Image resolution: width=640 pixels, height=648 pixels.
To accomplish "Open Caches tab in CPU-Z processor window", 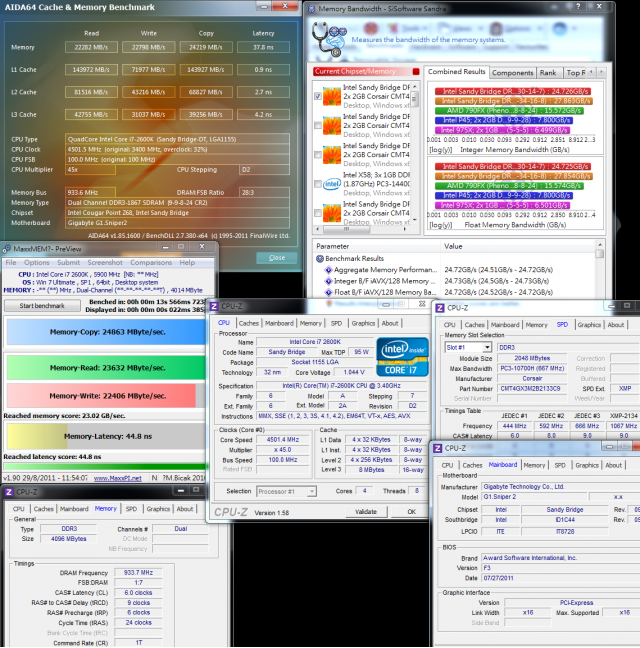I will (x=249, y=323).
